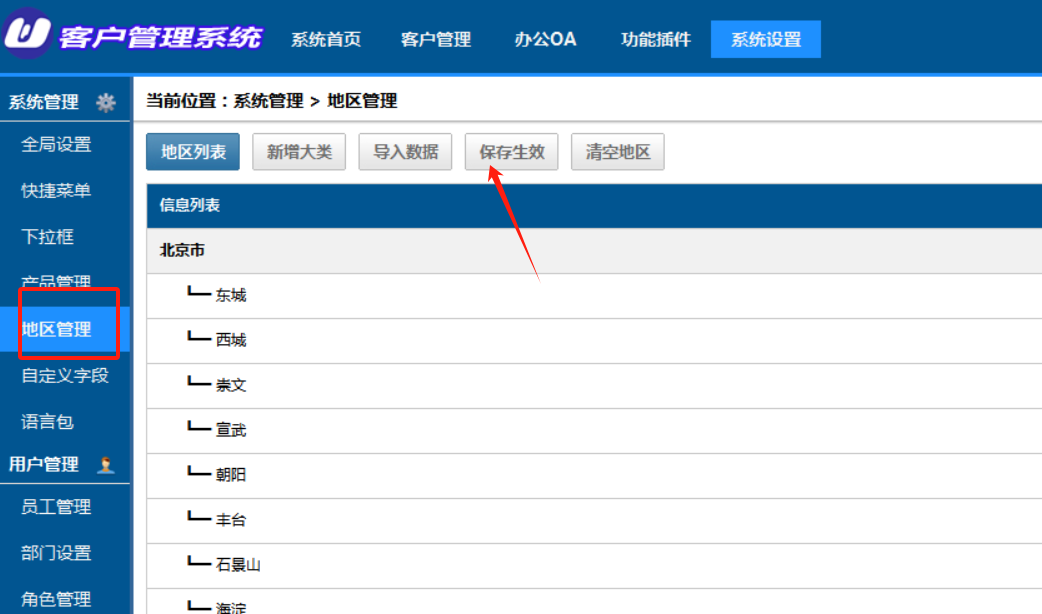1042x614 pixels.
Task: Click the 新增大类 button
Action: click(x=299, y=152)
